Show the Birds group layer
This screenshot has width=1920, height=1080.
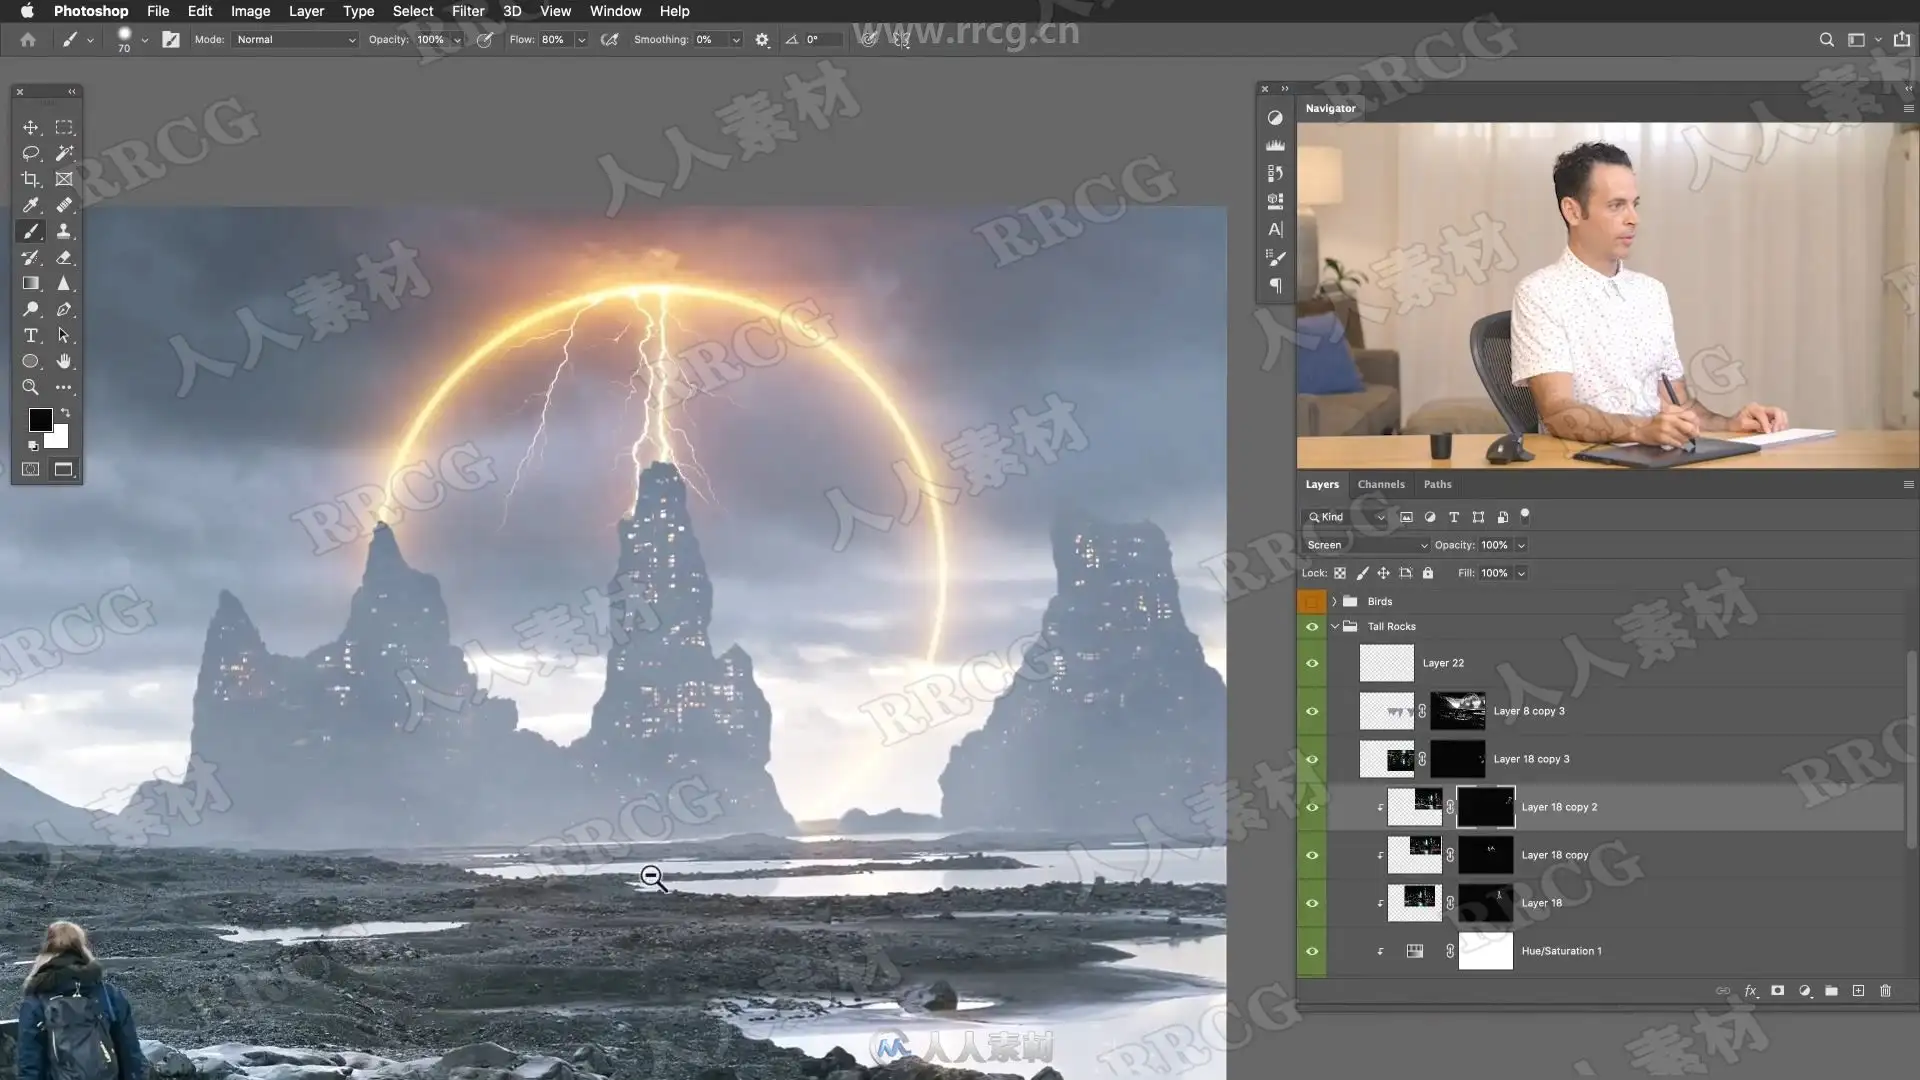click(x=1312, y=601)
